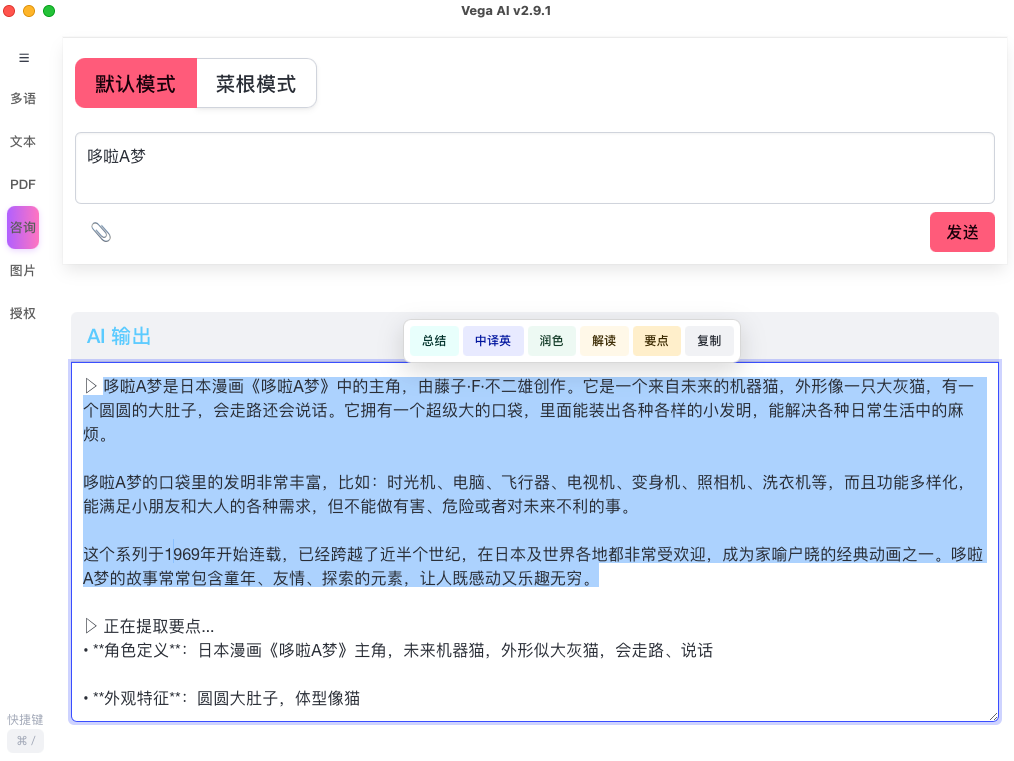1014x761 pixels.
Task: Open the 图片 image section
Action: pos(23,270)
